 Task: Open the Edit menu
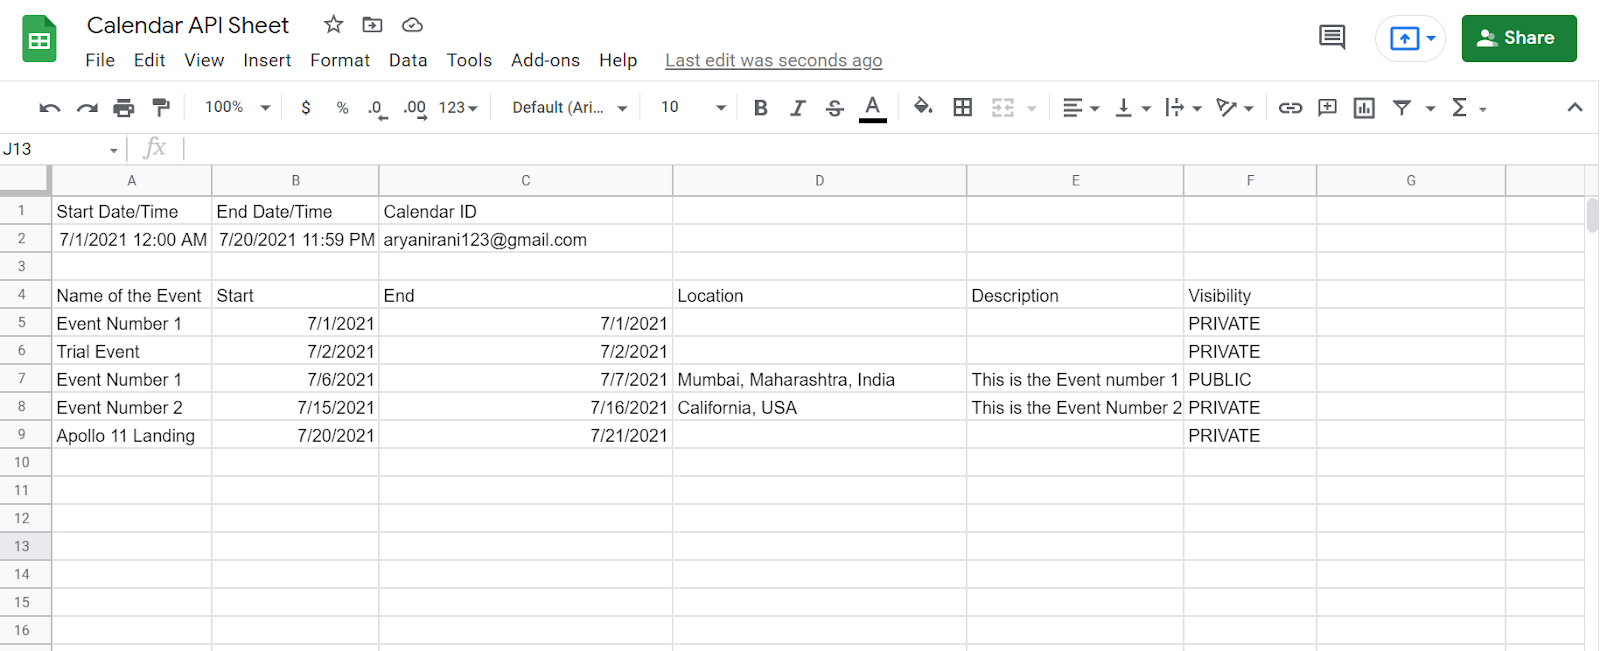(149, 60)
